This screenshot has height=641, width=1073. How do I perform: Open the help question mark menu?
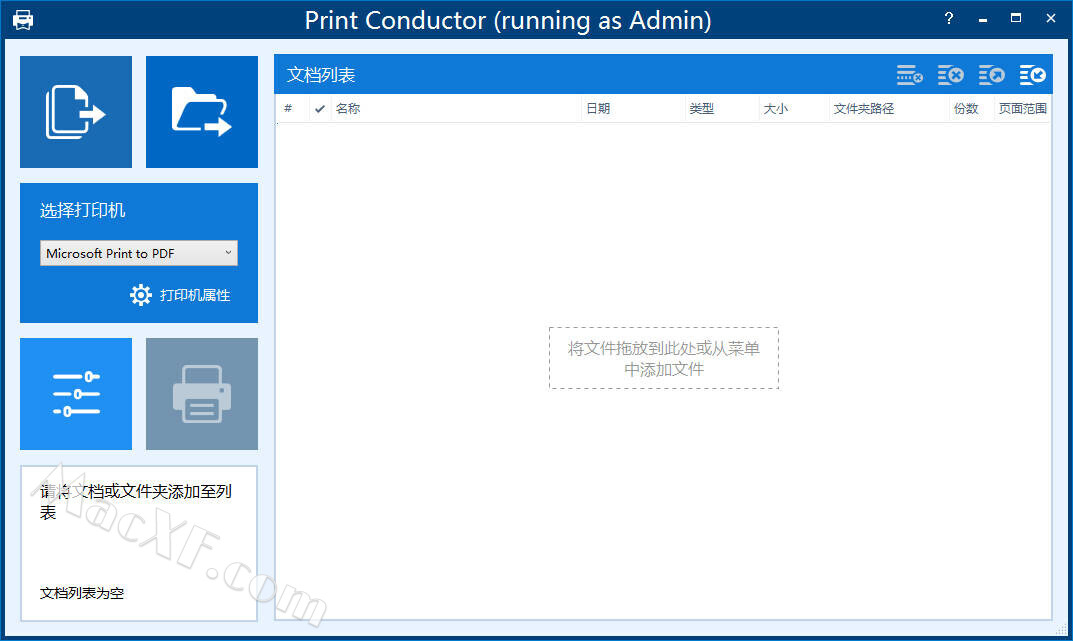(948, 19)
